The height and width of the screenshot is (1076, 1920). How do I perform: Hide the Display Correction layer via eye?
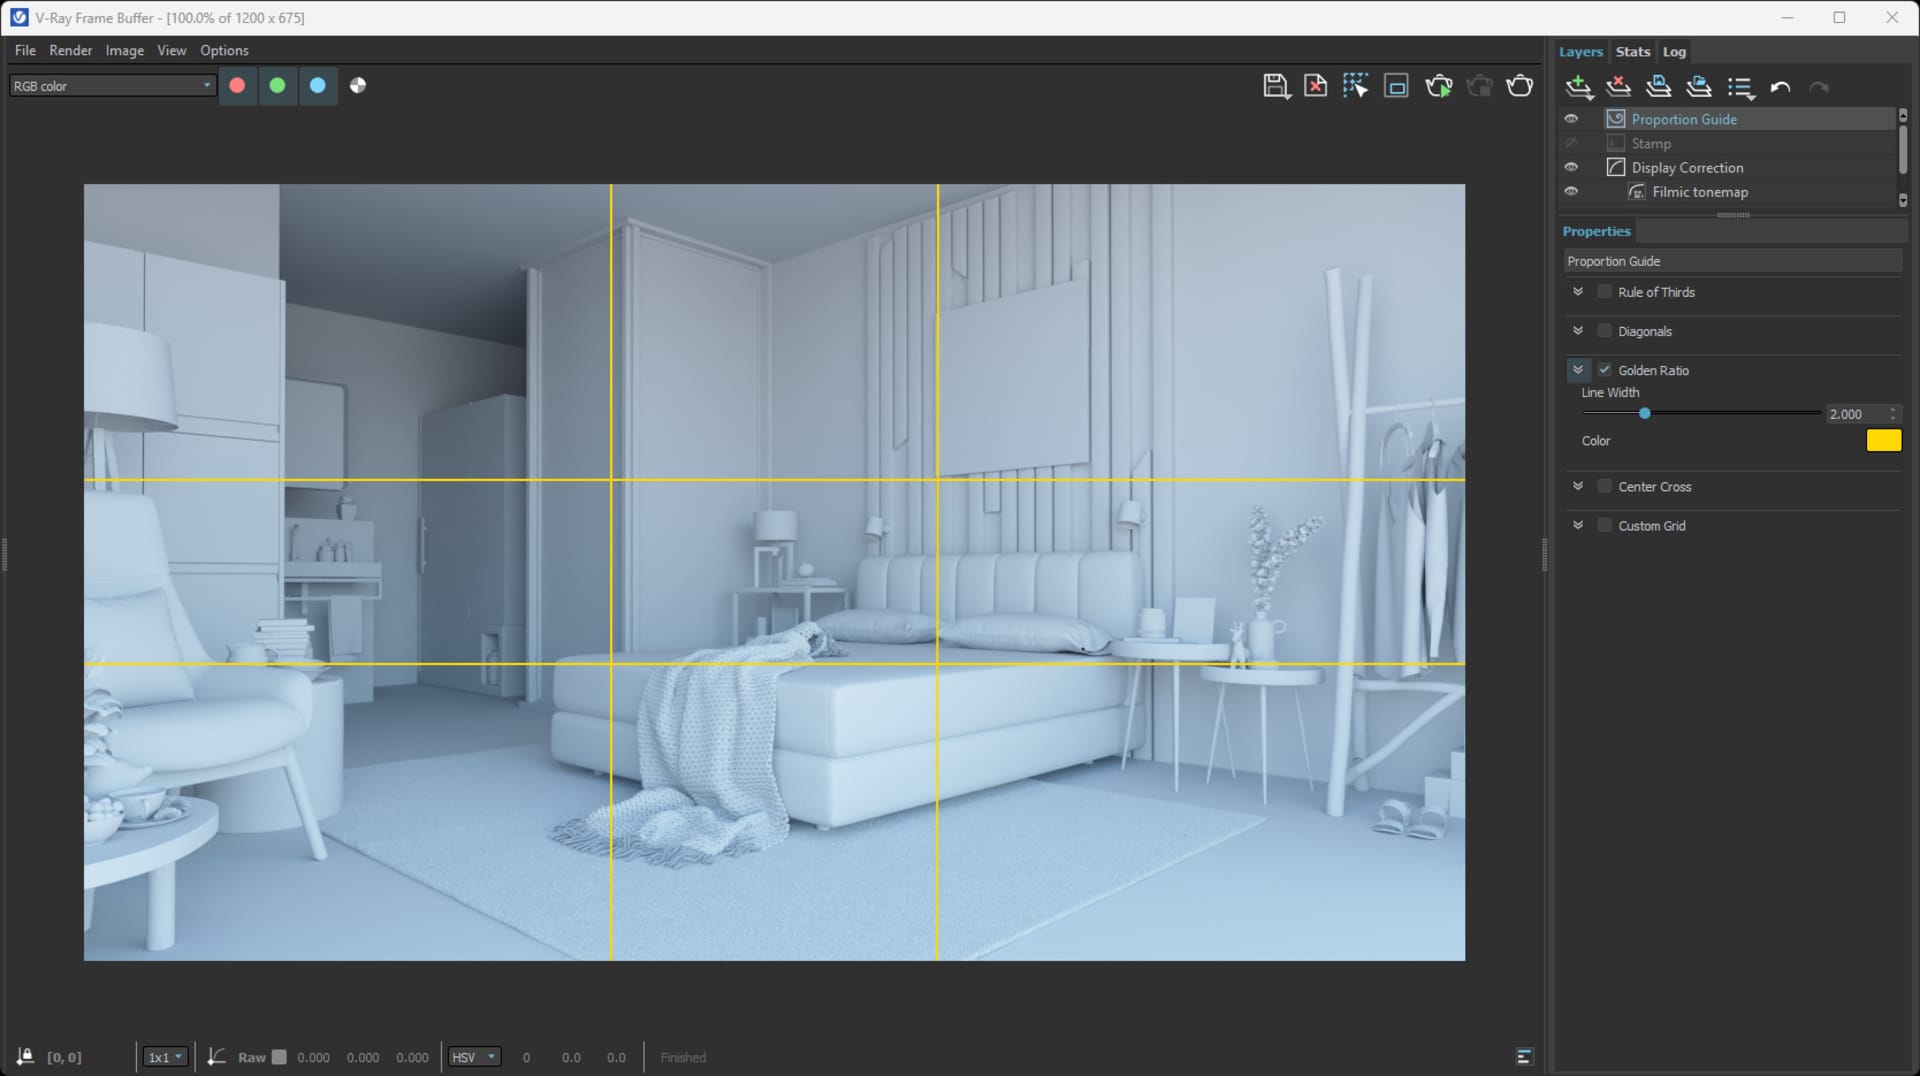[x=1571, y=167]
